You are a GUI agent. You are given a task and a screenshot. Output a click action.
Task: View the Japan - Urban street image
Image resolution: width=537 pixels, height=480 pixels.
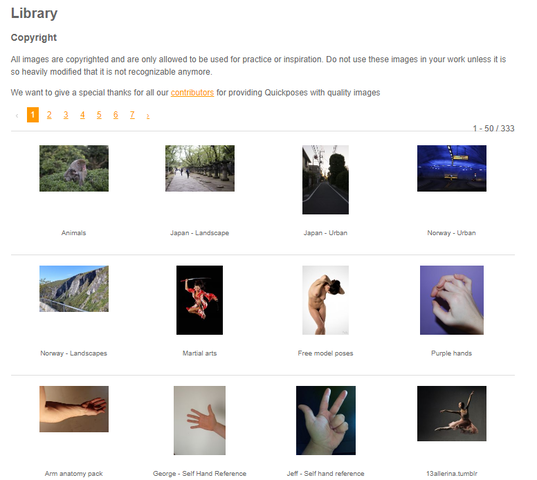coord(326,180)
